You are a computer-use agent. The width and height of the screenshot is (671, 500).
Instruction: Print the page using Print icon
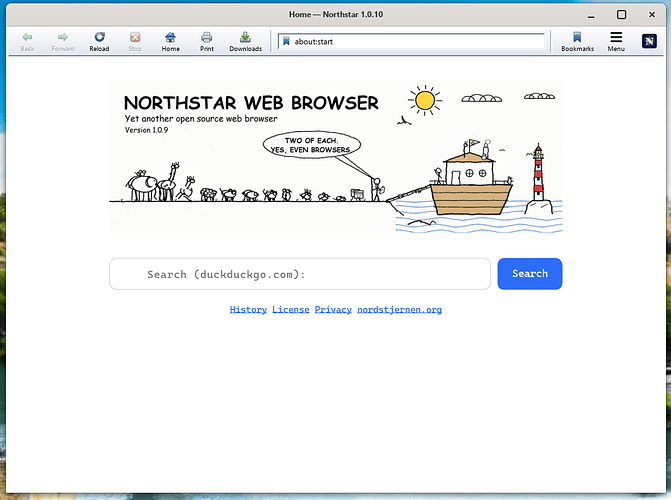pos(207,42)
